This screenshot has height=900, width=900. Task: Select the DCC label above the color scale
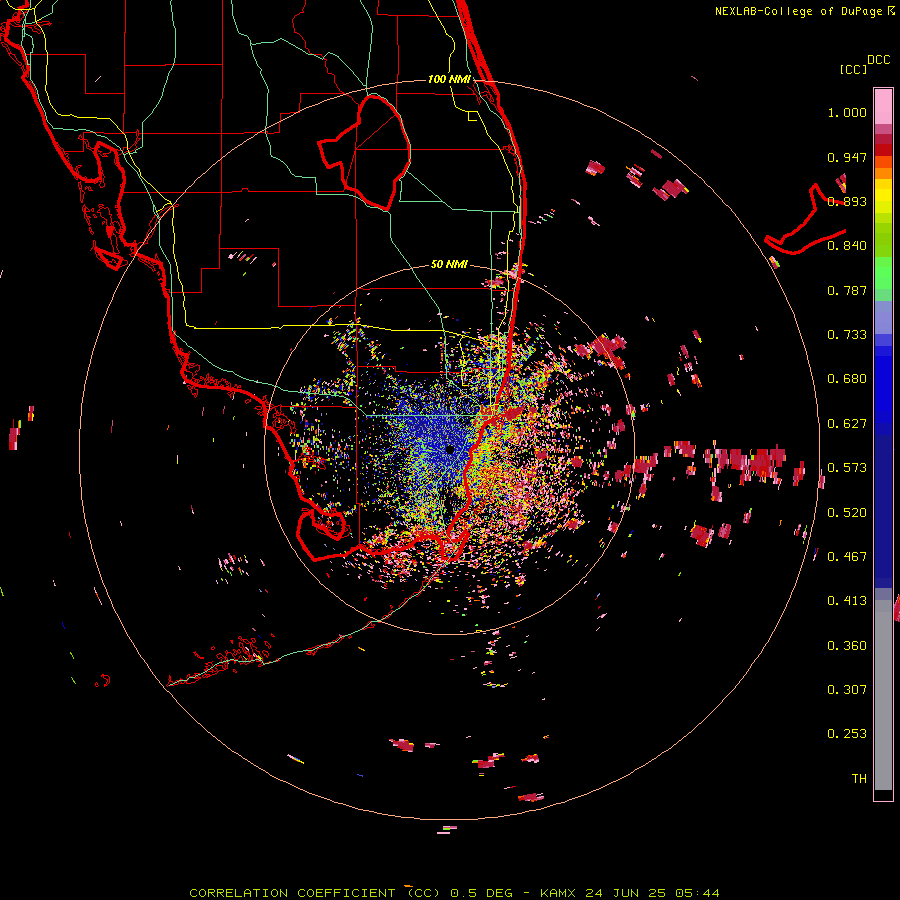click(x=878, y=60)
